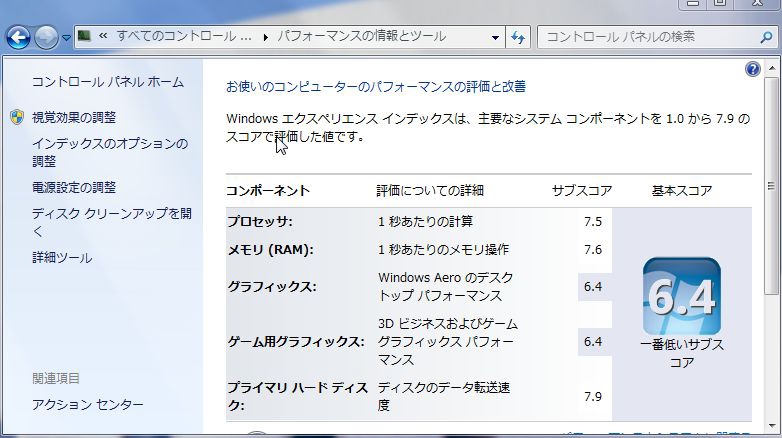Click the 1 秒あたりの計算 description

point(425,221)
